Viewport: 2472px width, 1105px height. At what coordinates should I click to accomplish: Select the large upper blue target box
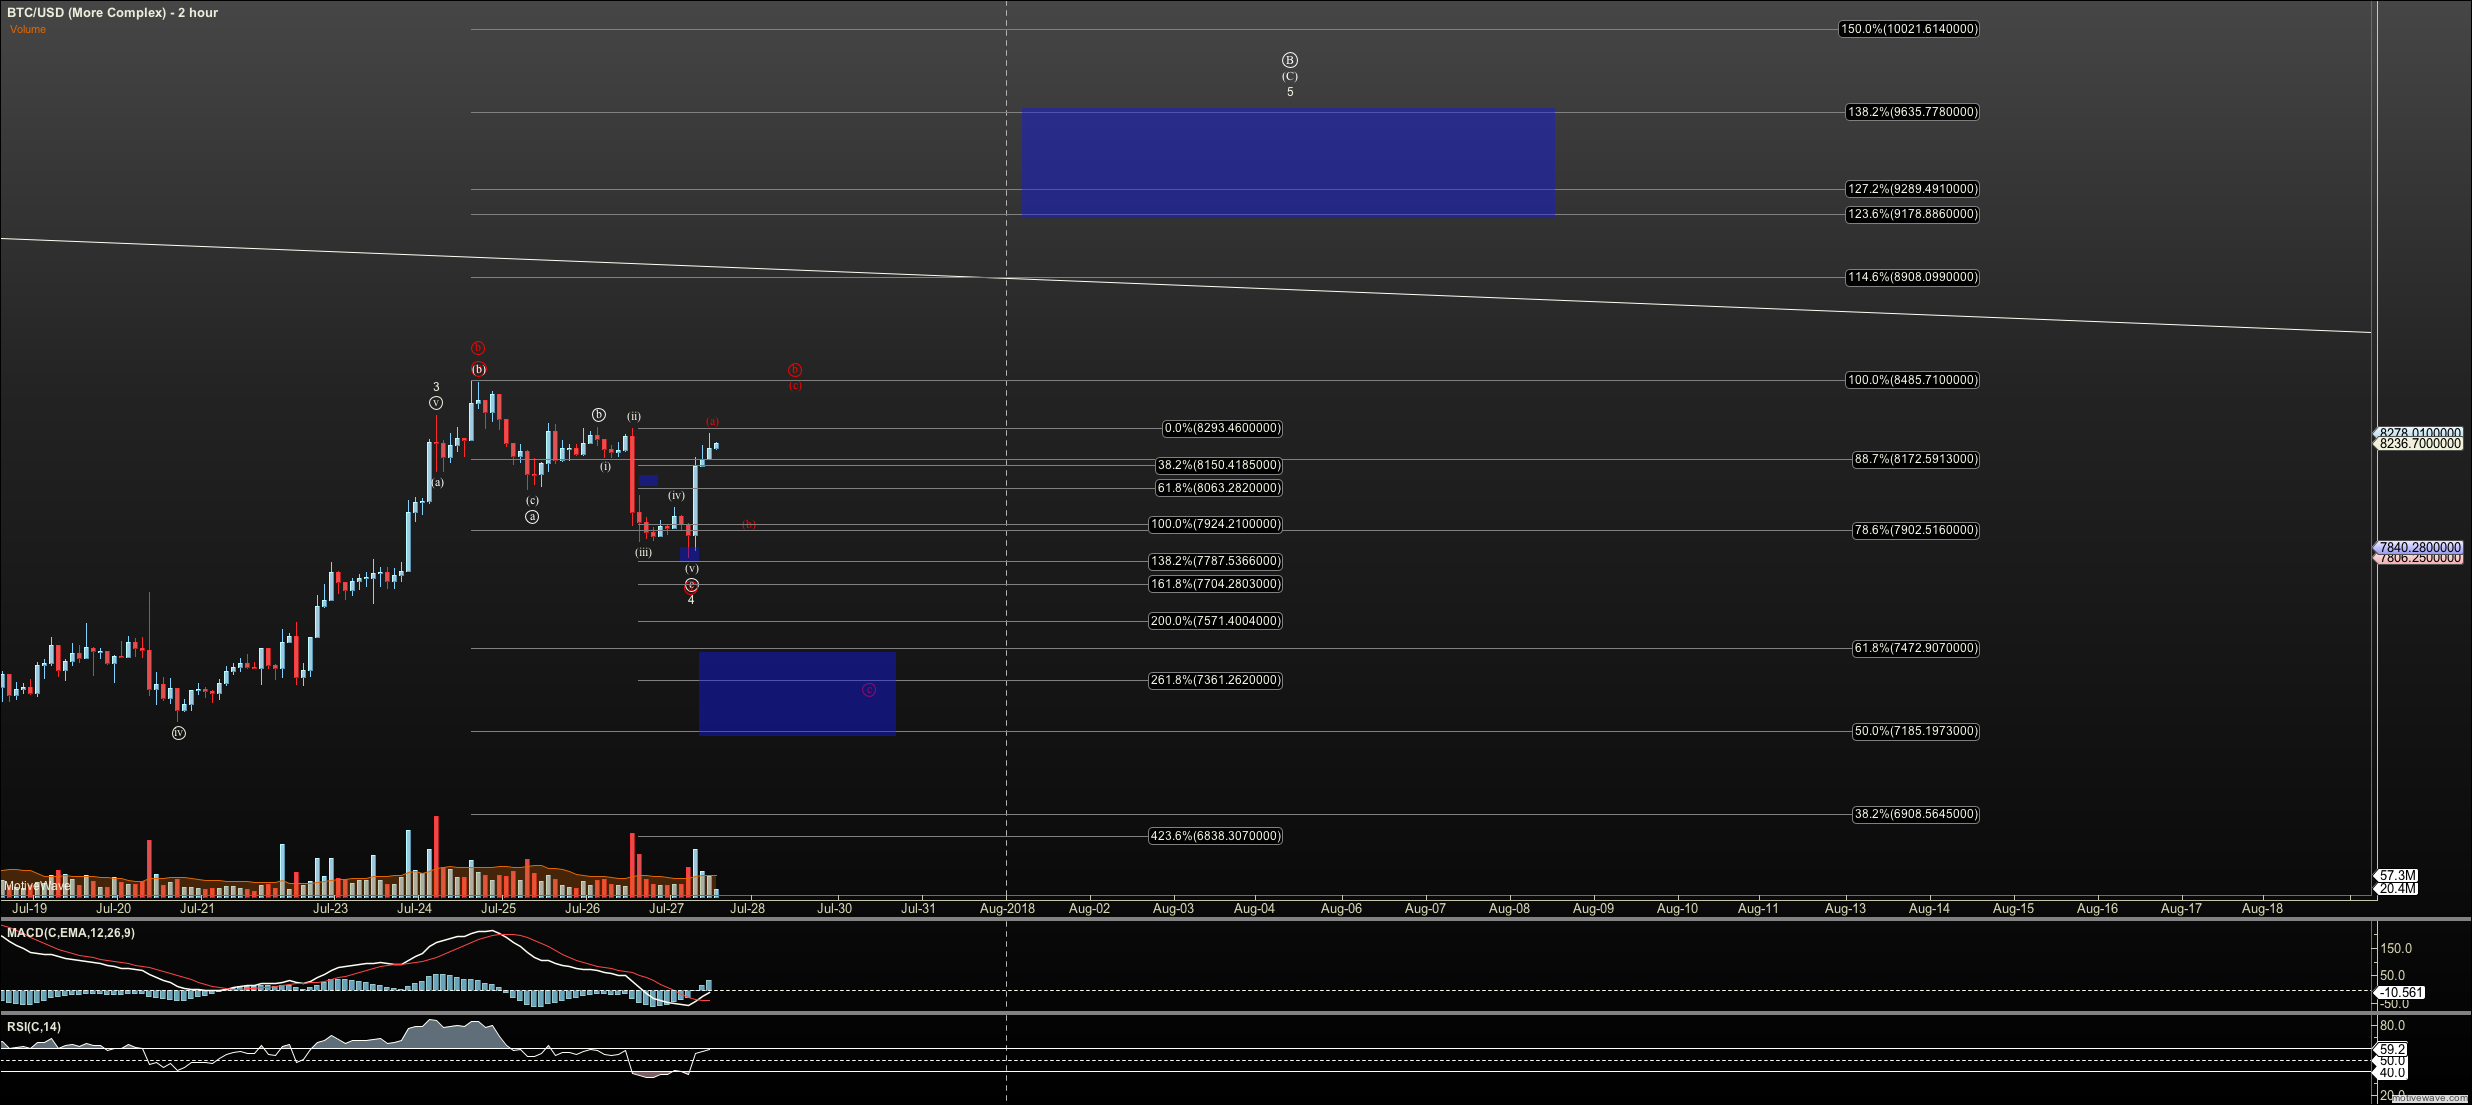pyautogui.click(x=1288, y=162)
